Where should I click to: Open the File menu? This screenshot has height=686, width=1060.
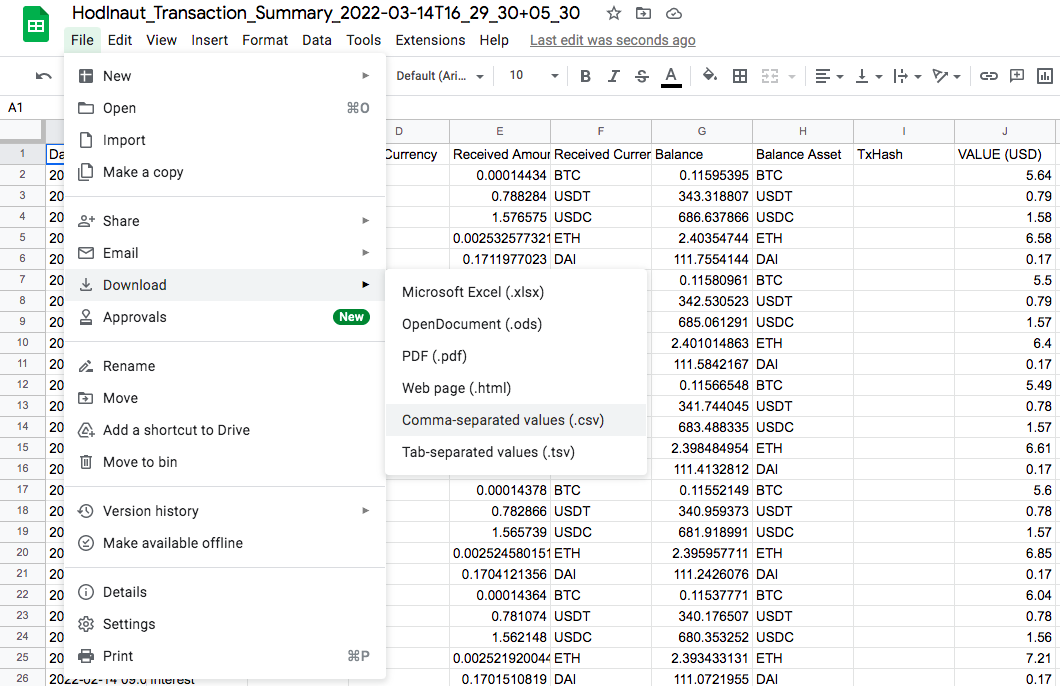[82, 40]
